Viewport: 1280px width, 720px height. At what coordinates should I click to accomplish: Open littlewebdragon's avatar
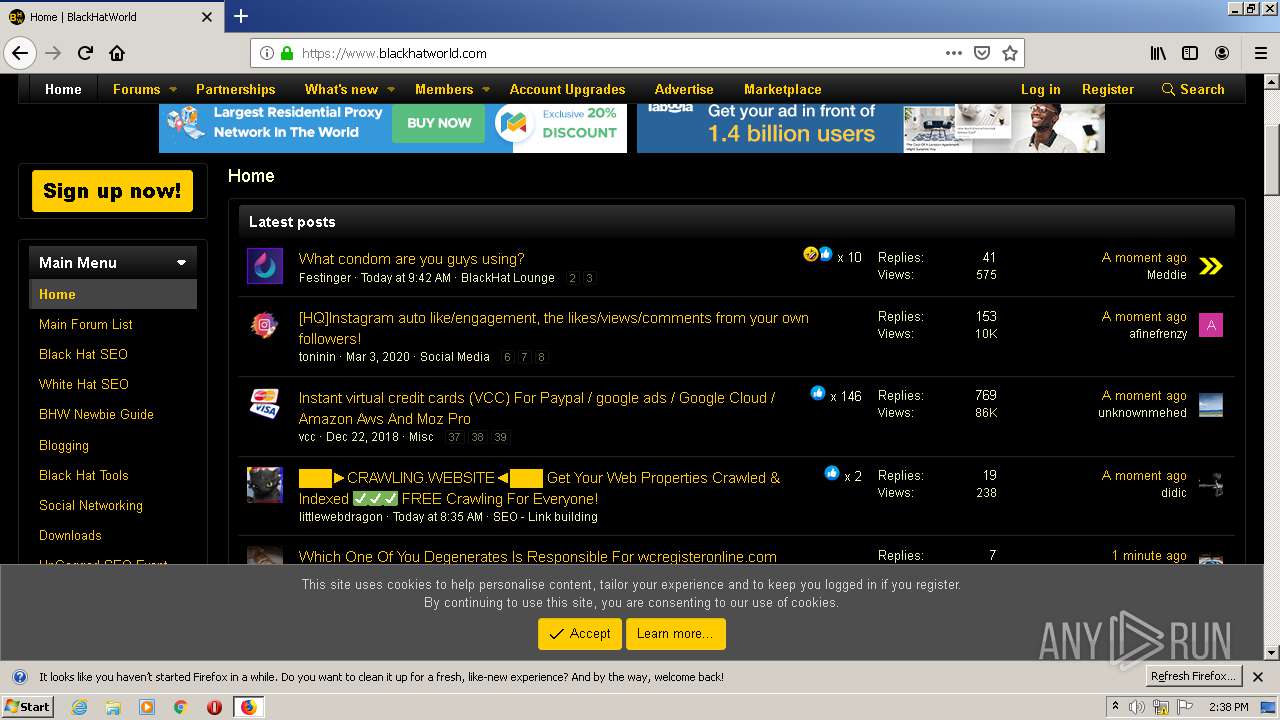265,485
